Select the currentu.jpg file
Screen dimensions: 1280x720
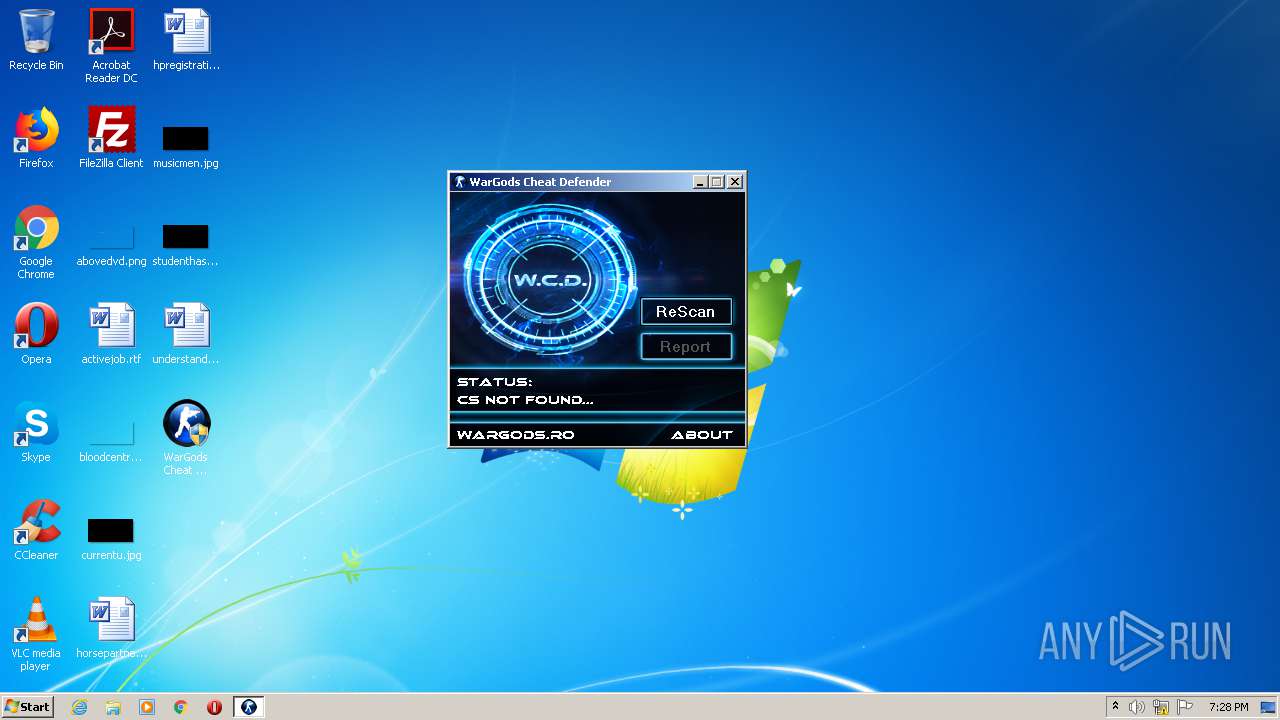click(111, 539)
